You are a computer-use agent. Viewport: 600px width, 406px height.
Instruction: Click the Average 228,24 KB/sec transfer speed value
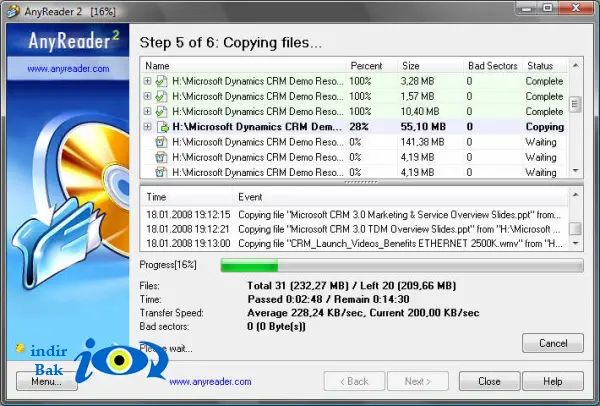tap(363, 313)
